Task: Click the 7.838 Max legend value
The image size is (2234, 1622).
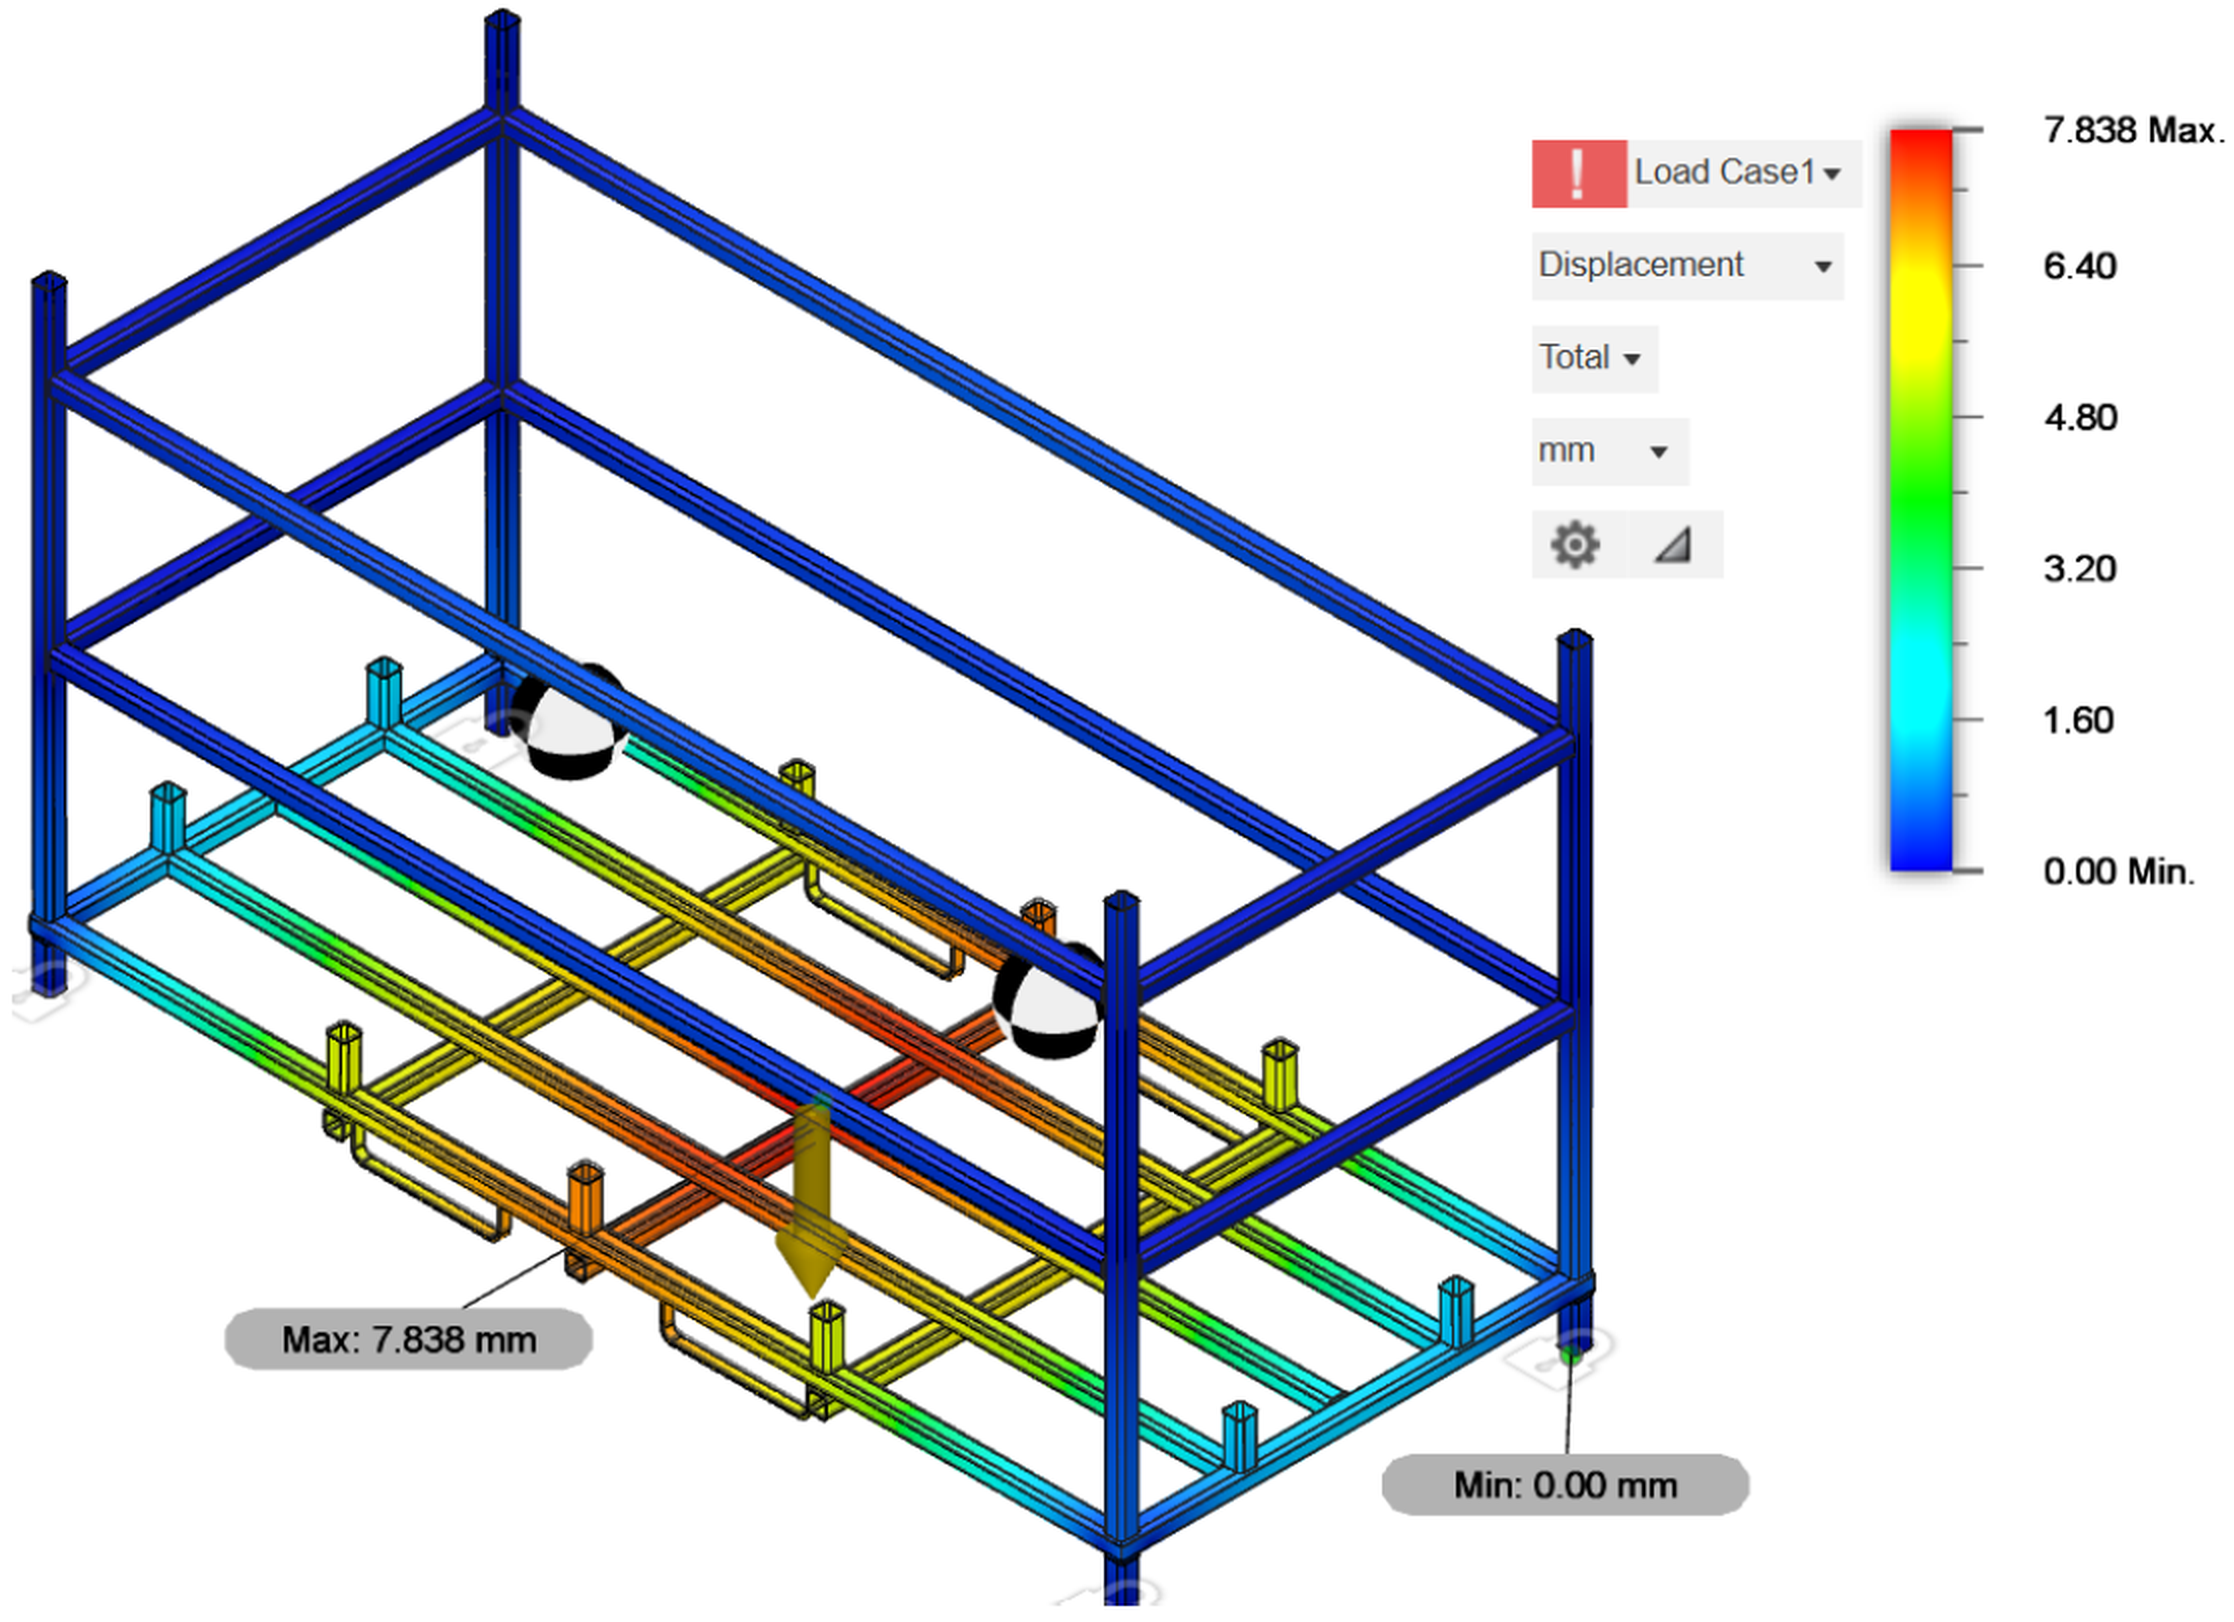Action: [x=2125, y=128]
